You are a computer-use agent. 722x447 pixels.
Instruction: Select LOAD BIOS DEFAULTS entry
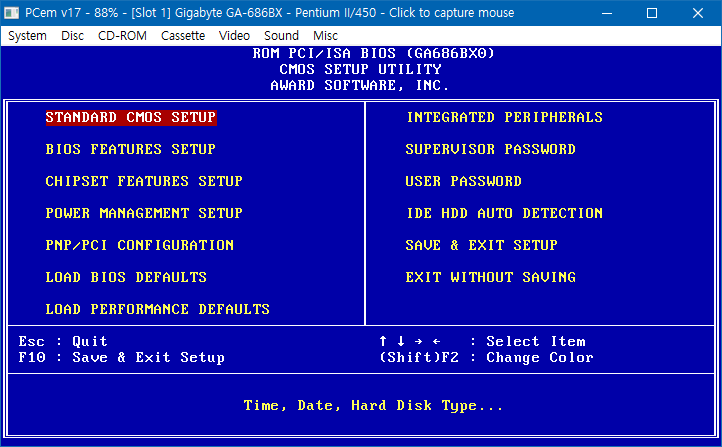[126, 277]
